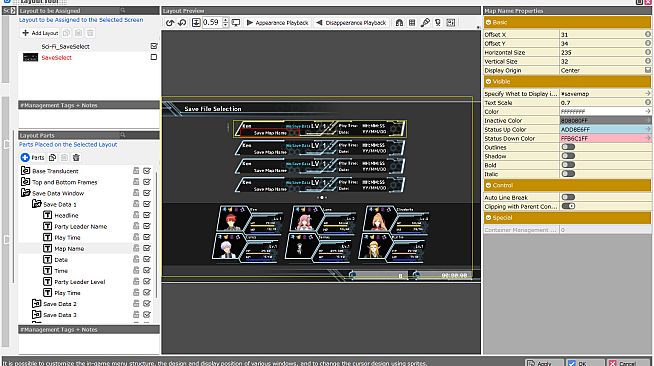
Task: Click the last panel icon in preview toolbar
Action: click(451, 23)
